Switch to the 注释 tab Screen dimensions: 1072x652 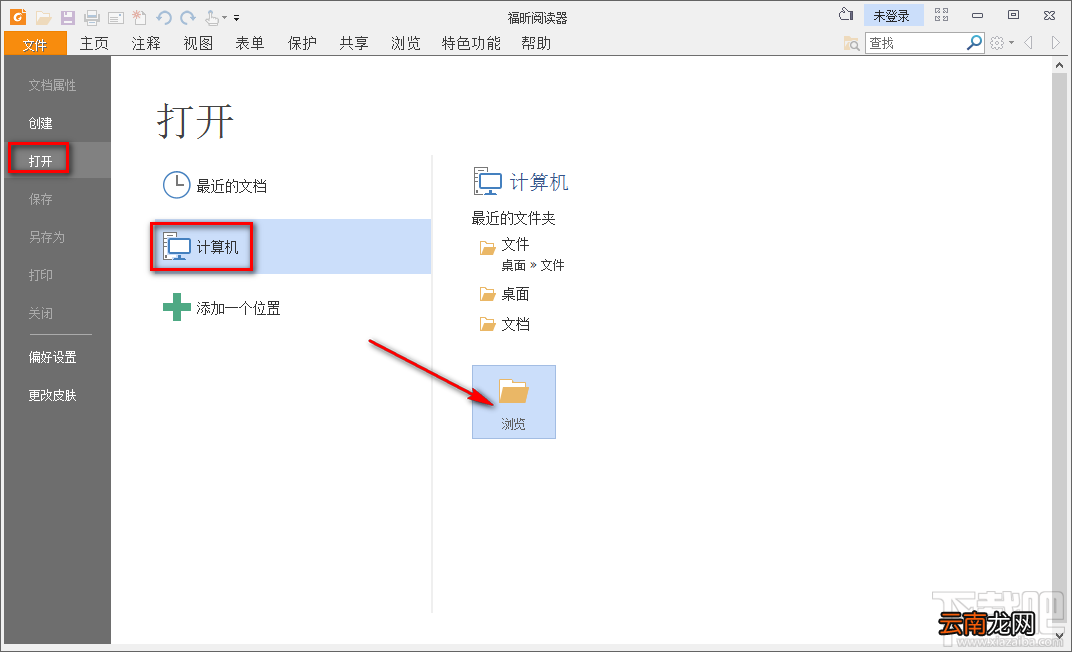[x=146, y=44]
